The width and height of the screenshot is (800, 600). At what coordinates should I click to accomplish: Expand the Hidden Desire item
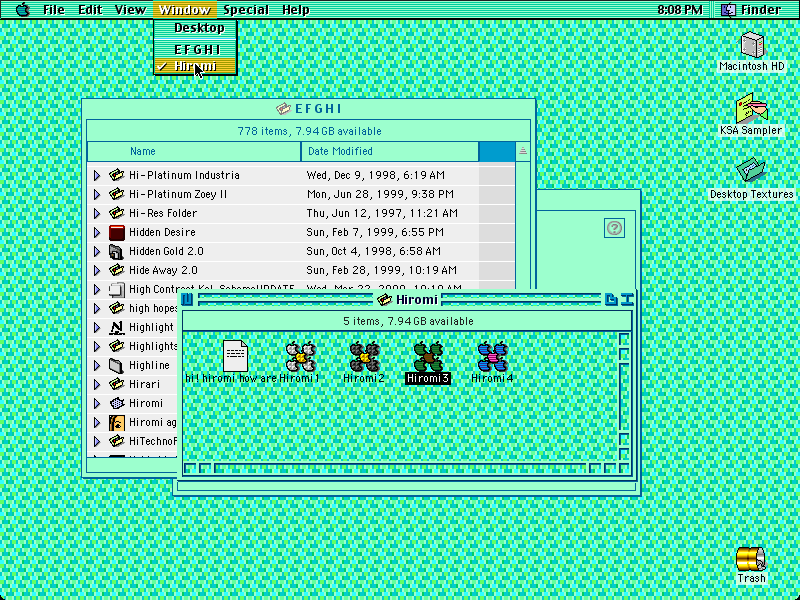click(x=97, y=233)
